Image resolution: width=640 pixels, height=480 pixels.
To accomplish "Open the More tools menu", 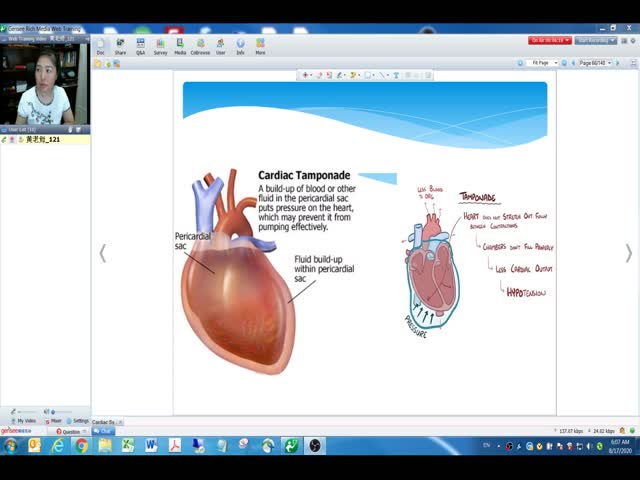I will [260, 47].
